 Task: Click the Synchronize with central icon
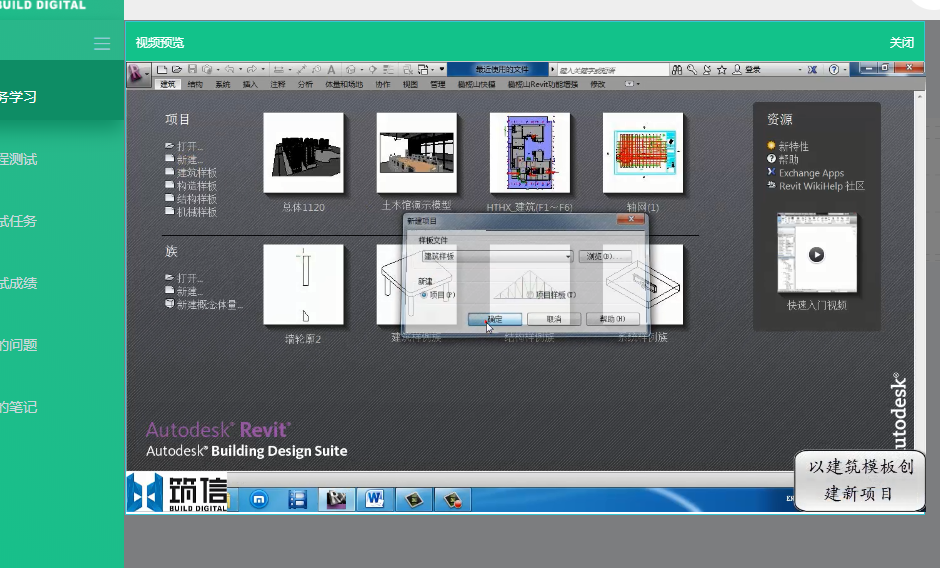pos(207,70)
